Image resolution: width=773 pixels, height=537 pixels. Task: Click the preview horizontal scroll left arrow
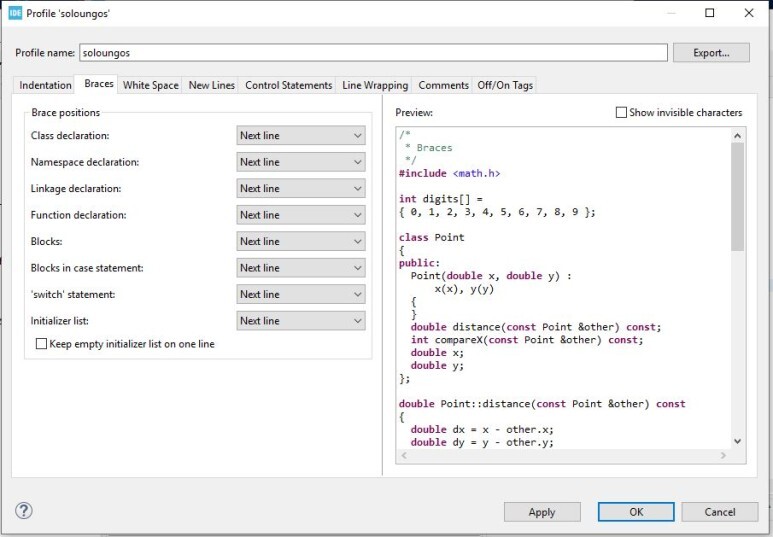click(404, 455)
